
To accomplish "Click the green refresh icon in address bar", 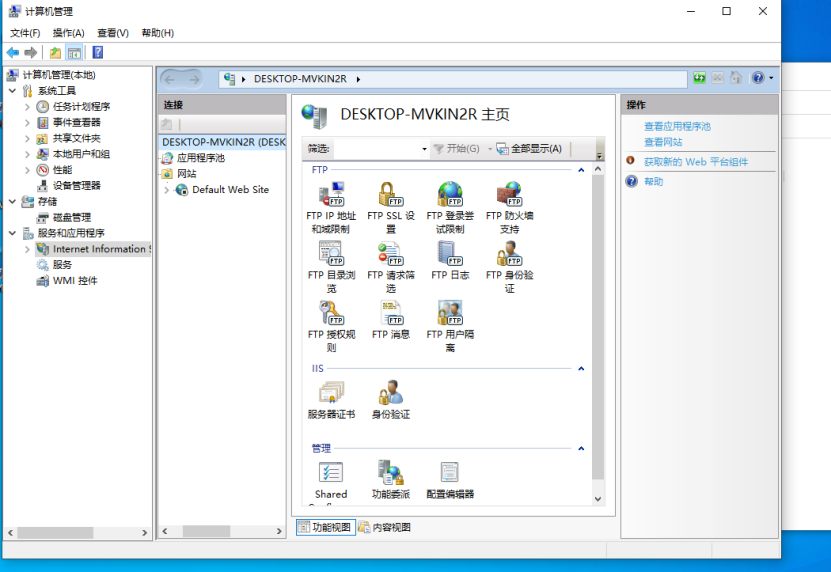I will pos(700,78).
